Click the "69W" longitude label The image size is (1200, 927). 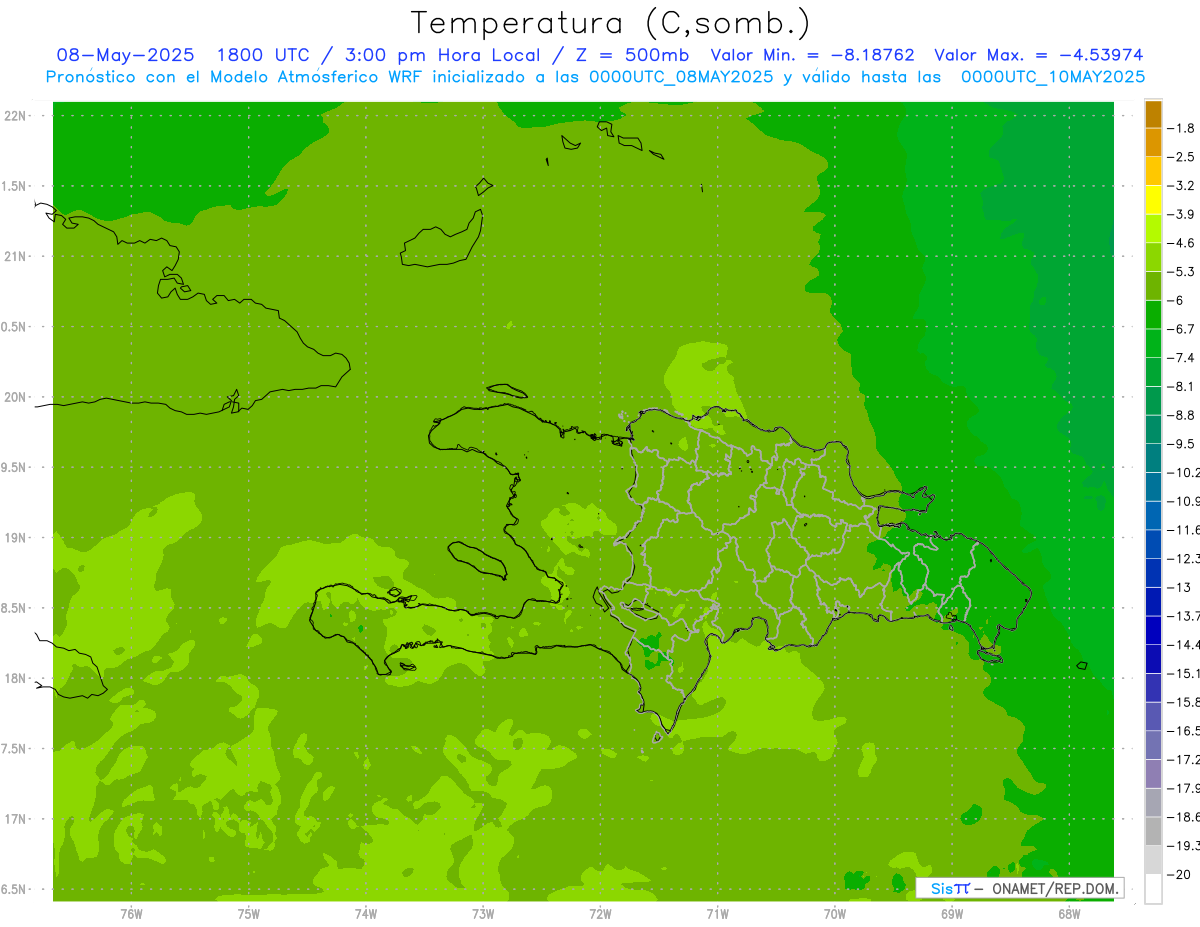(x=952, y=914)
